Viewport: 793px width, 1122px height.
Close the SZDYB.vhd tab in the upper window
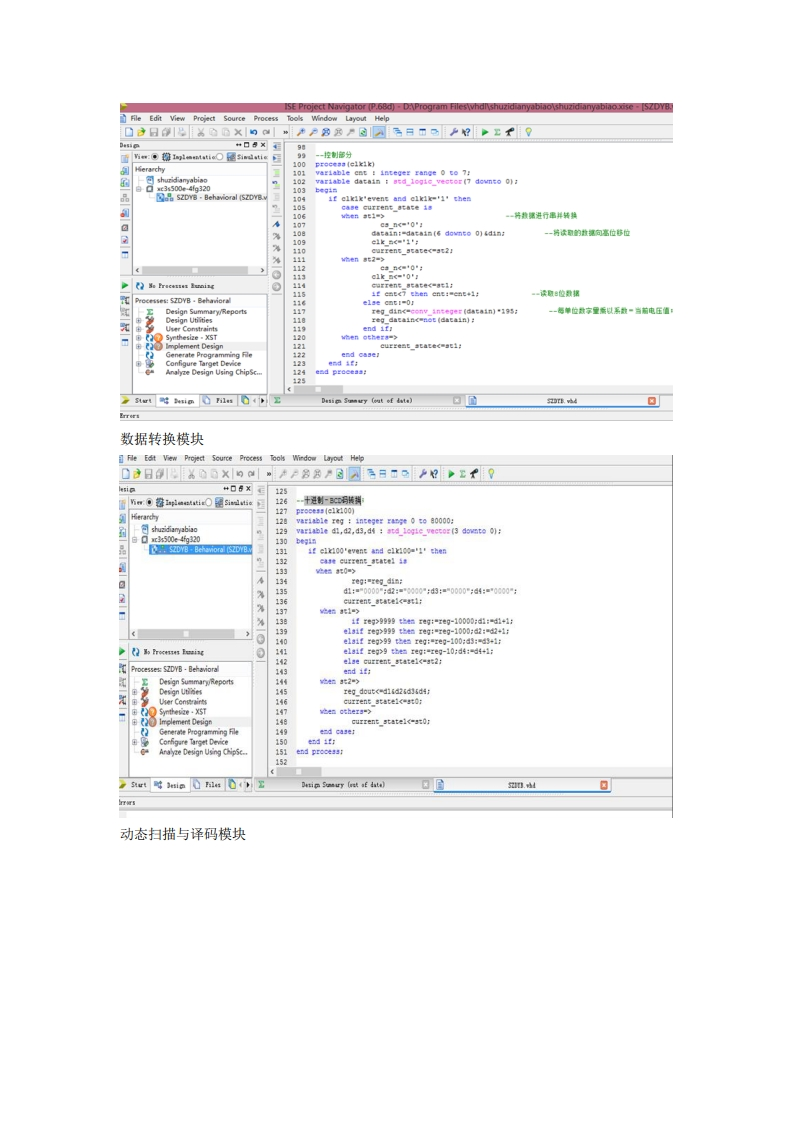pyautogui.click(x=652, y=400)
